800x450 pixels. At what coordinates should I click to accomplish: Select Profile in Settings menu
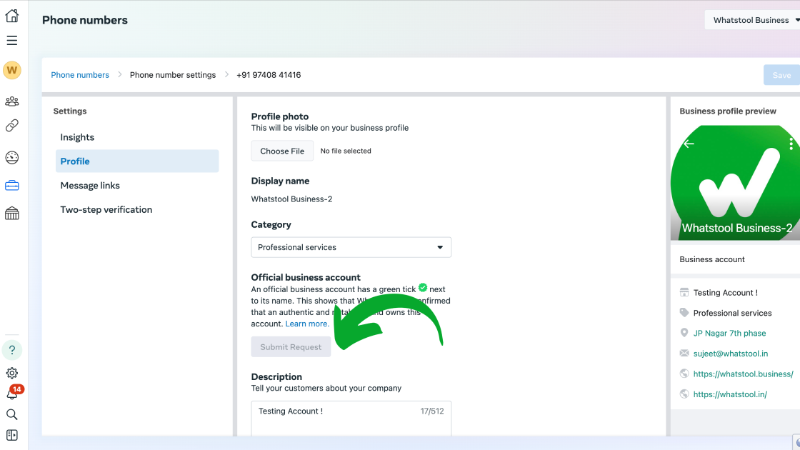(137, 161)
